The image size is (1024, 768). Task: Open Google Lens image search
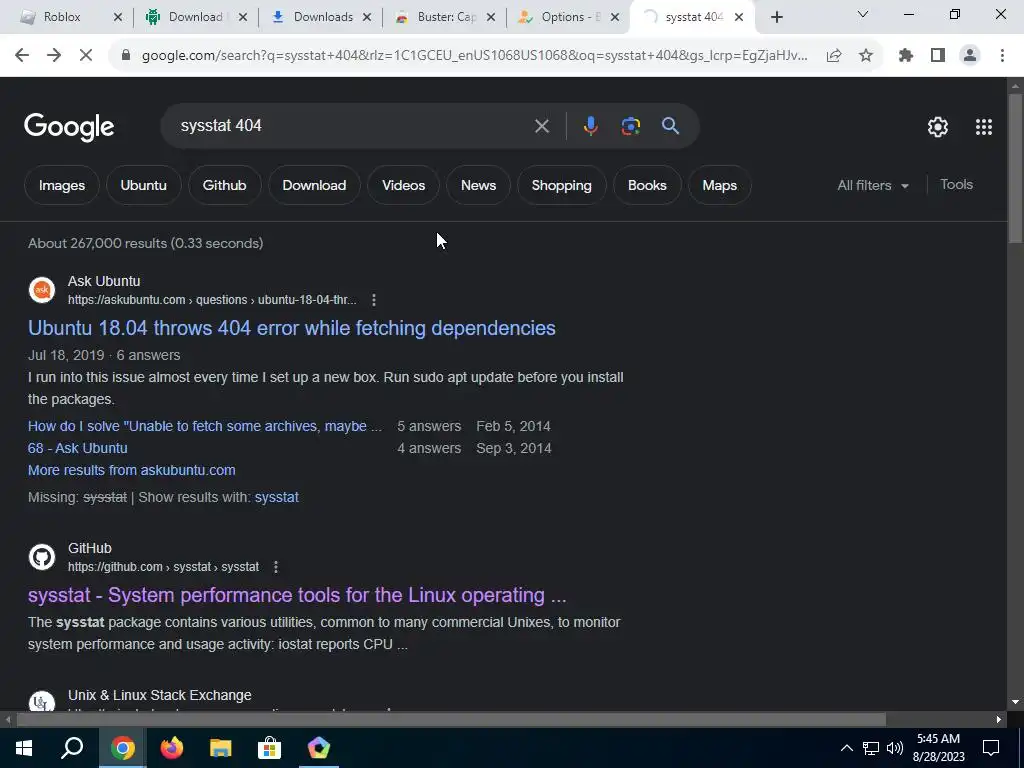point(630,126)
